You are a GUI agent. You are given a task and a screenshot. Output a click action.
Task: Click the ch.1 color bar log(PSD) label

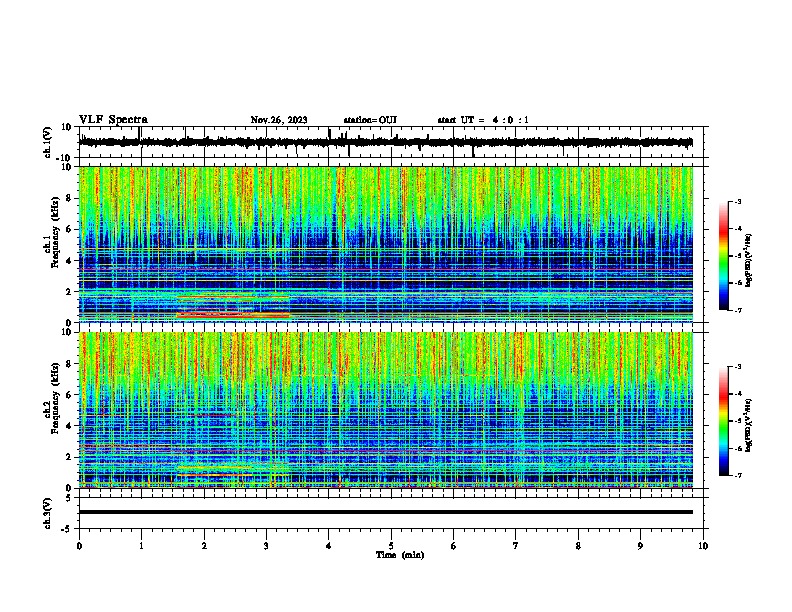tap(748, 260)
